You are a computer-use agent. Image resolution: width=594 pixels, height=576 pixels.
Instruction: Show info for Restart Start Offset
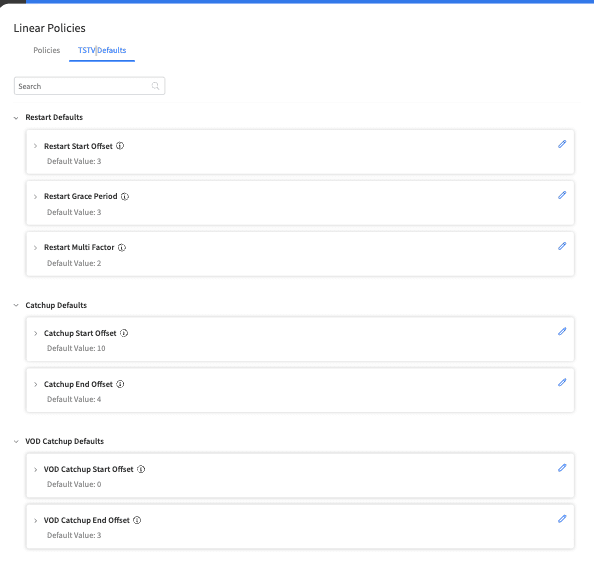coord(120,146)
